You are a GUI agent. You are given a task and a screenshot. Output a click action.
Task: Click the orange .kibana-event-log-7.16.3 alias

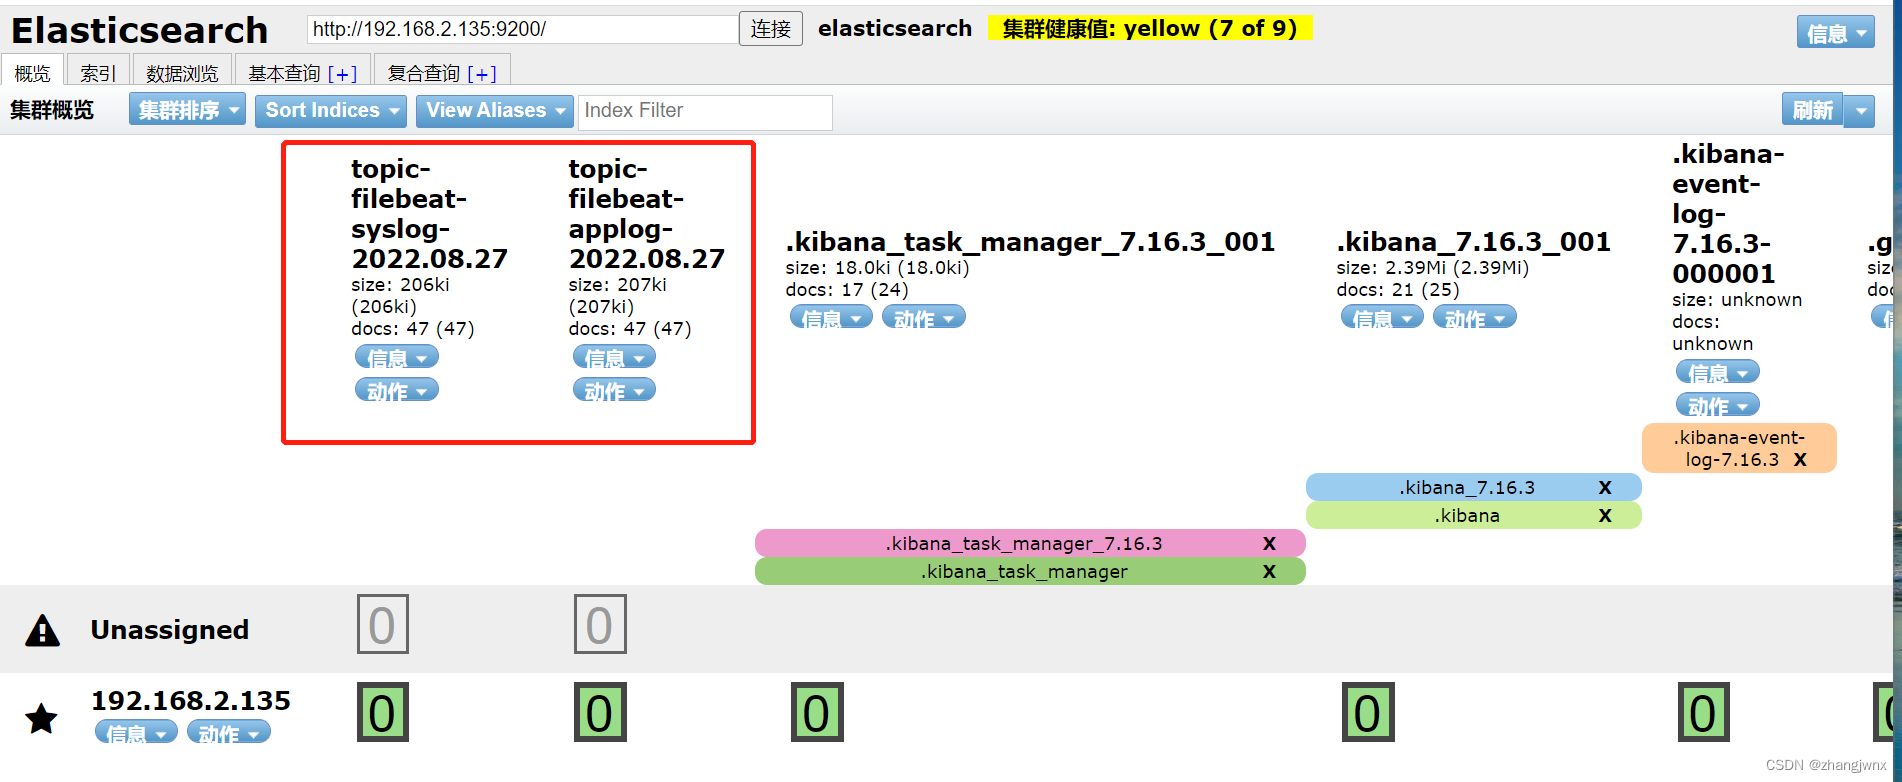(1739, 448)
